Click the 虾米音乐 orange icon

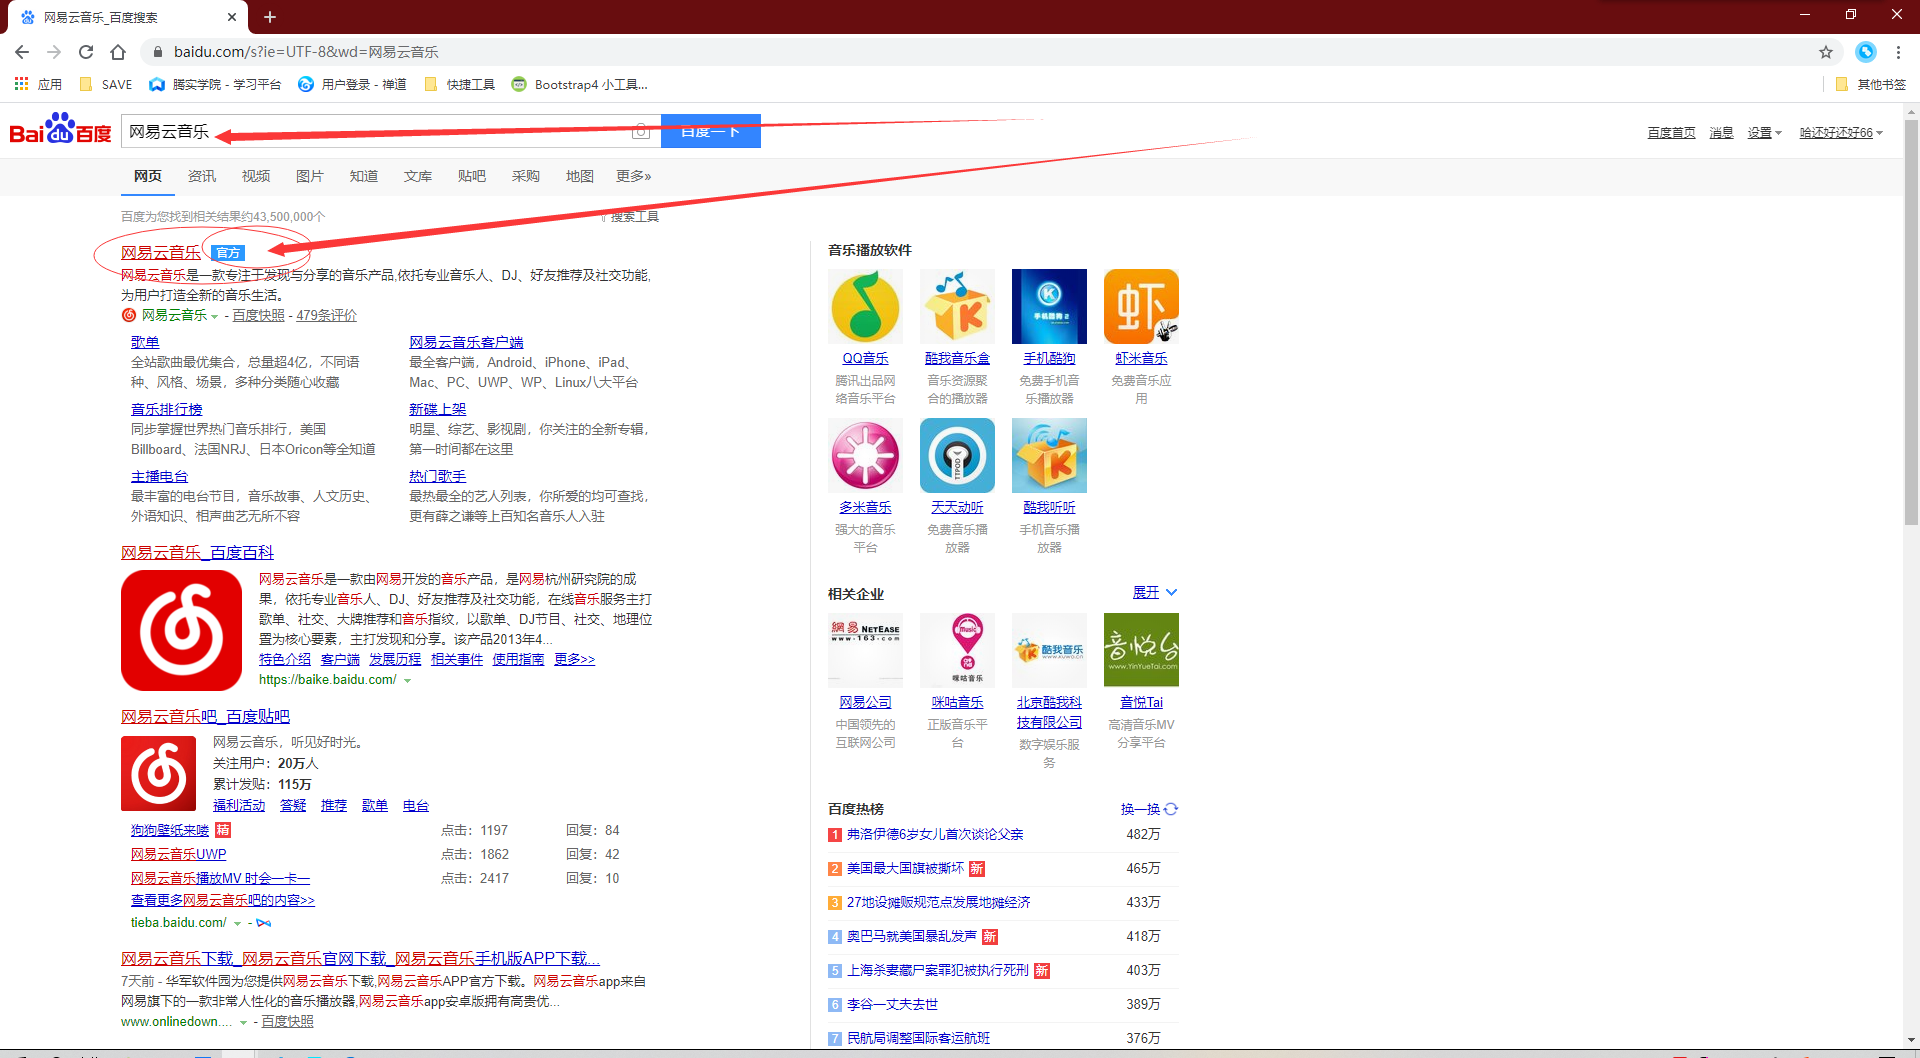[x=1141, y=306]
